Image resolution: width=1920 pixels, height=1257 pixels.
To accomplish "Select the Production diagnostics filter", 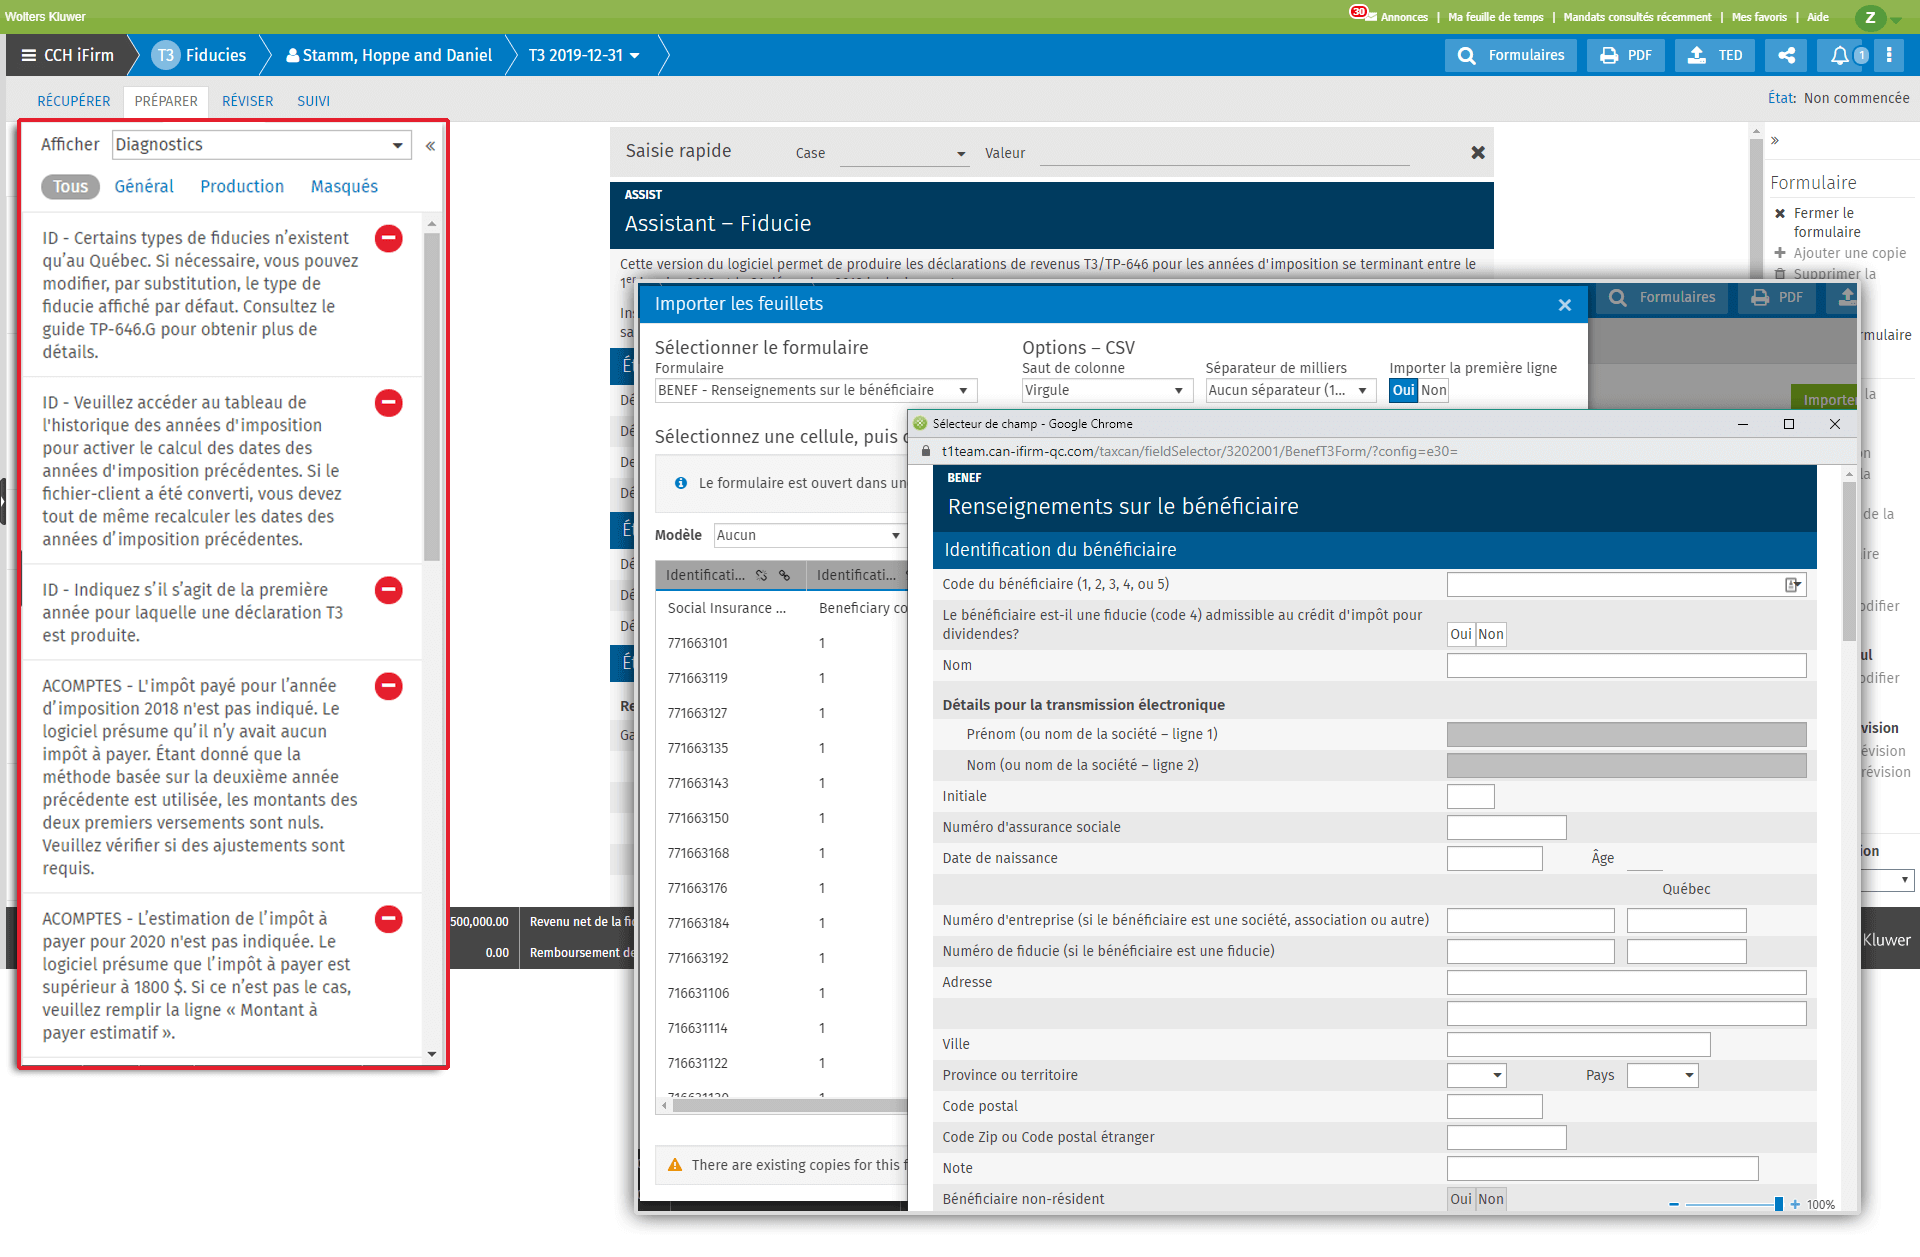I will tap(241, 187).
